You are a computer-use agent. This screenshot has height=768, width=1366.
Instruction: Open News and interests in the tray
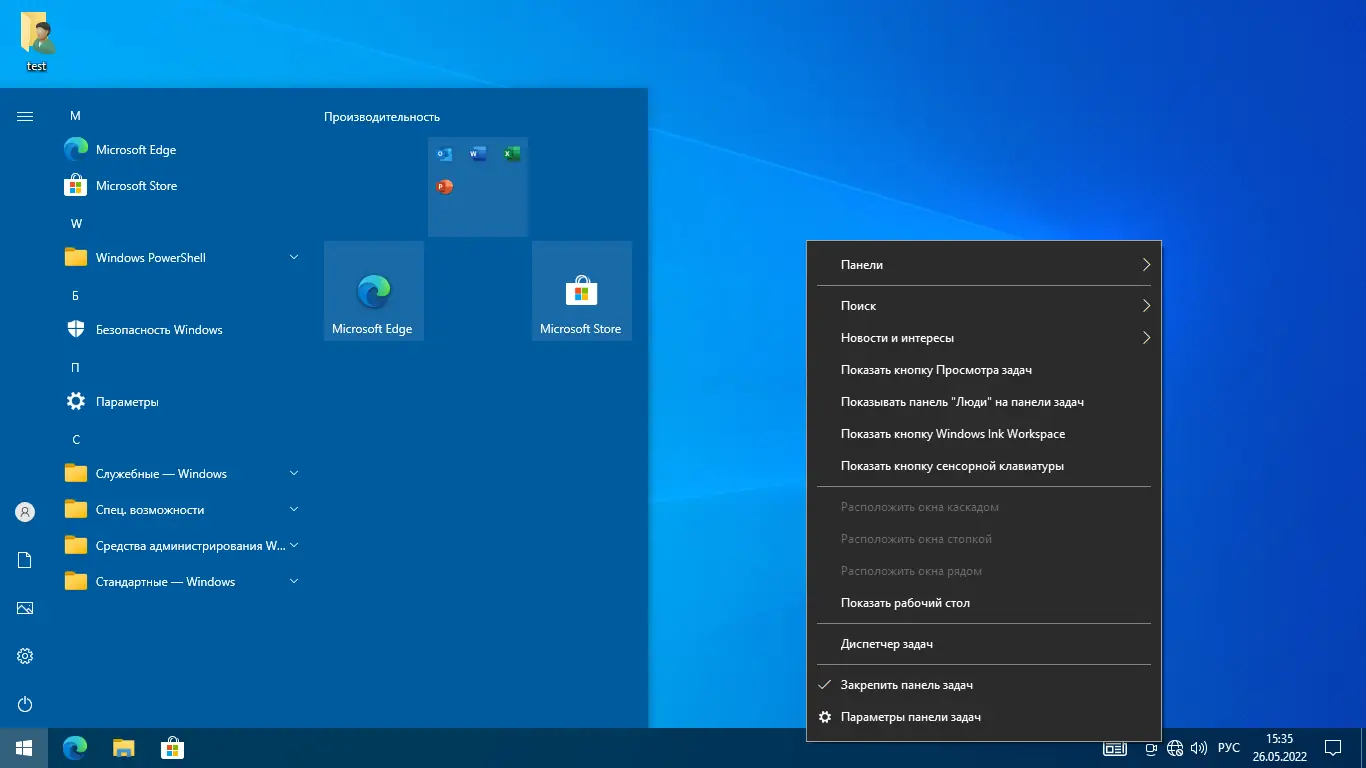[1114, 748]
